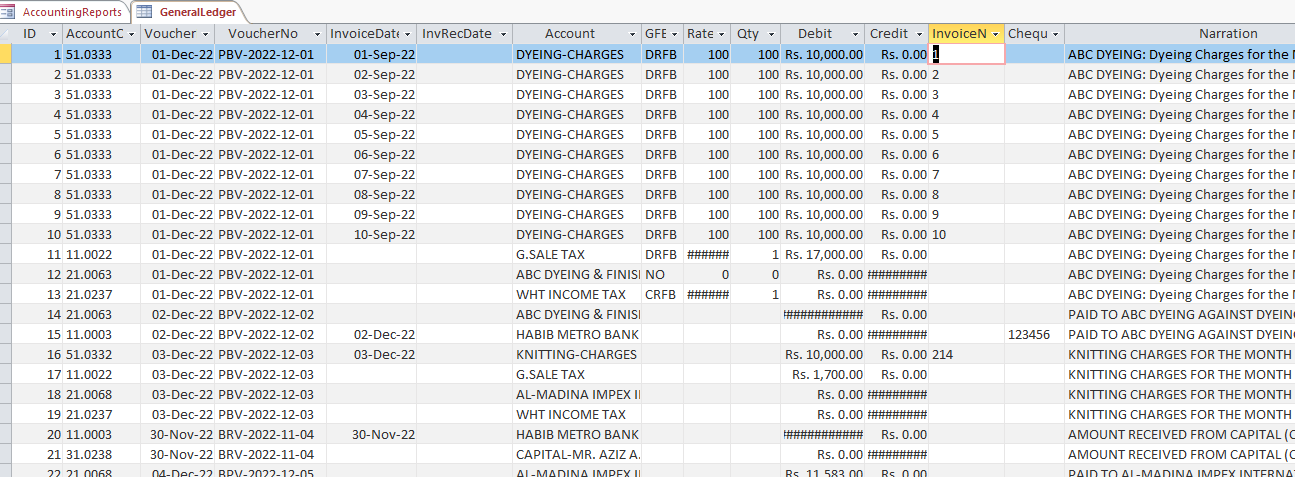Click 'BRV-2022-11-04' voucher number in row 21
1295x477 pixels.
tap(271, 454)
